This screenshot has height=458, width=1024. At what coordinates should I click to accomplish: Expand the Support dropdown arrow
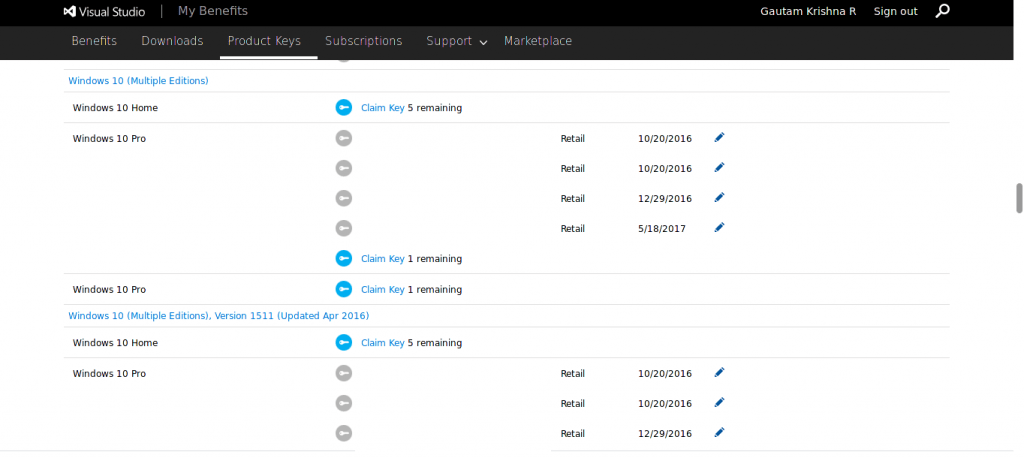(484, 42)
